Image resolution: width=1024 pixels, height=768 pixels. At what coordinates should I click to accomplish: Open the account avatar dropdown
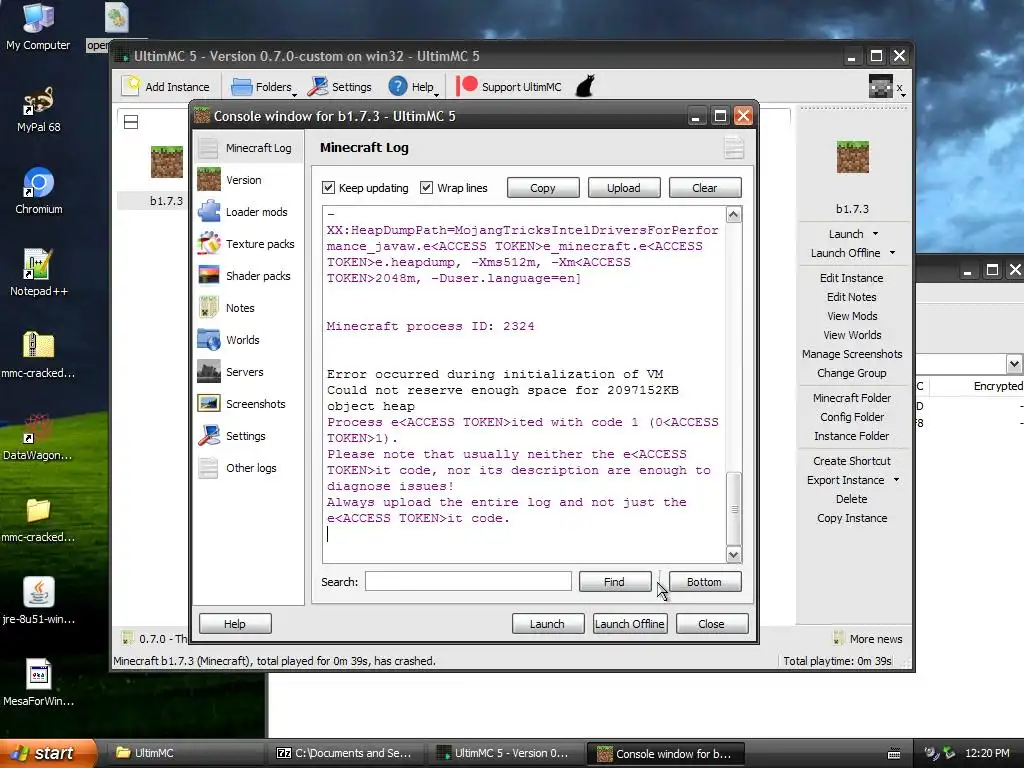tap(887, 87)
